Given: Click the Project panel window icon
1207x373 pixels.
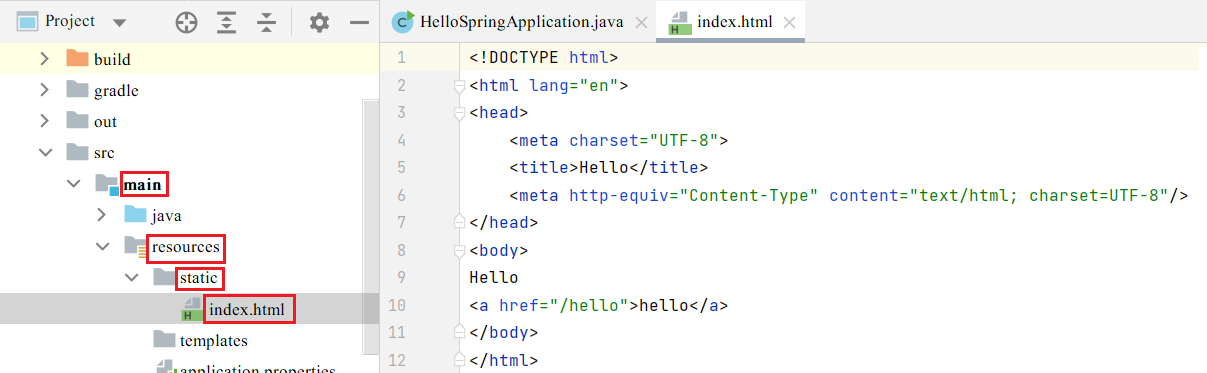Looking at the screenshot, I should [x=28, y=22].
